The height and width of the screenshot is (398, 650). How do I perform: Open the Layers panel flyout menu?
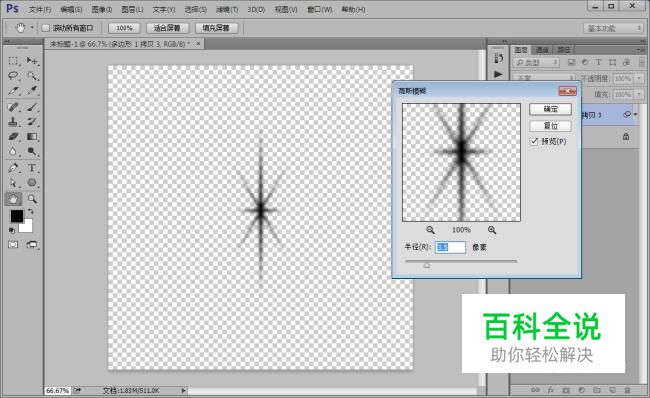tap(640, 50)
